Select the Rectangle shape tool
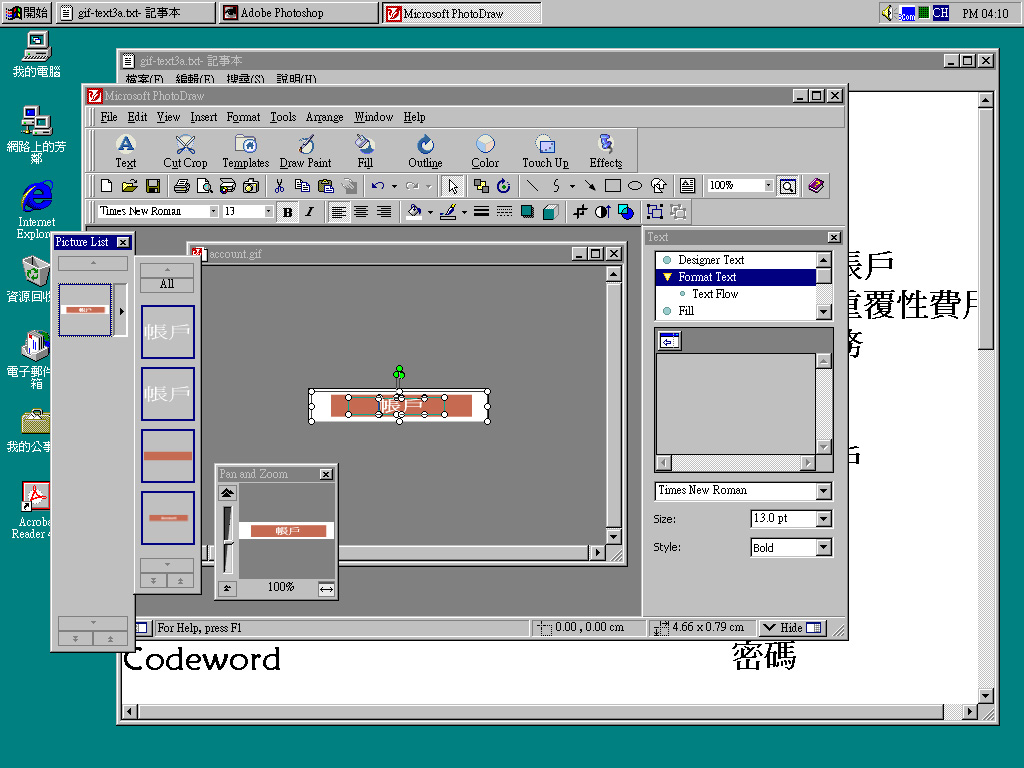1024x768 pixels. click(x=613, y=186)
